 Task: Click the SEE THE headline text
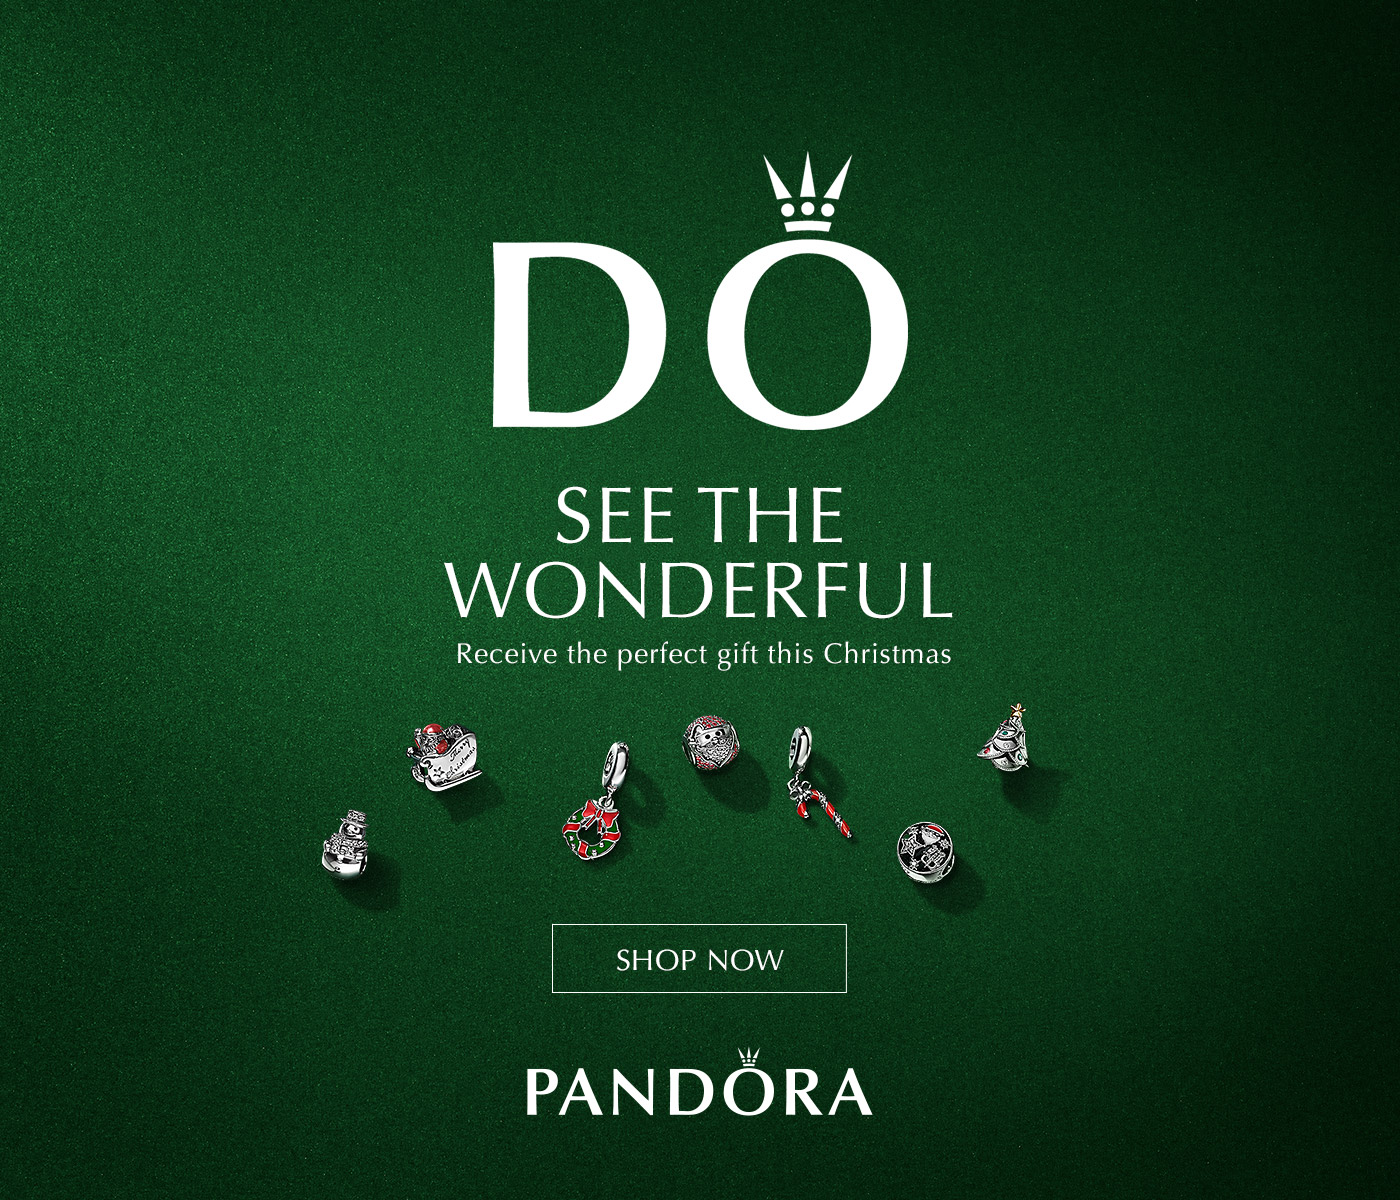(699, 516)
